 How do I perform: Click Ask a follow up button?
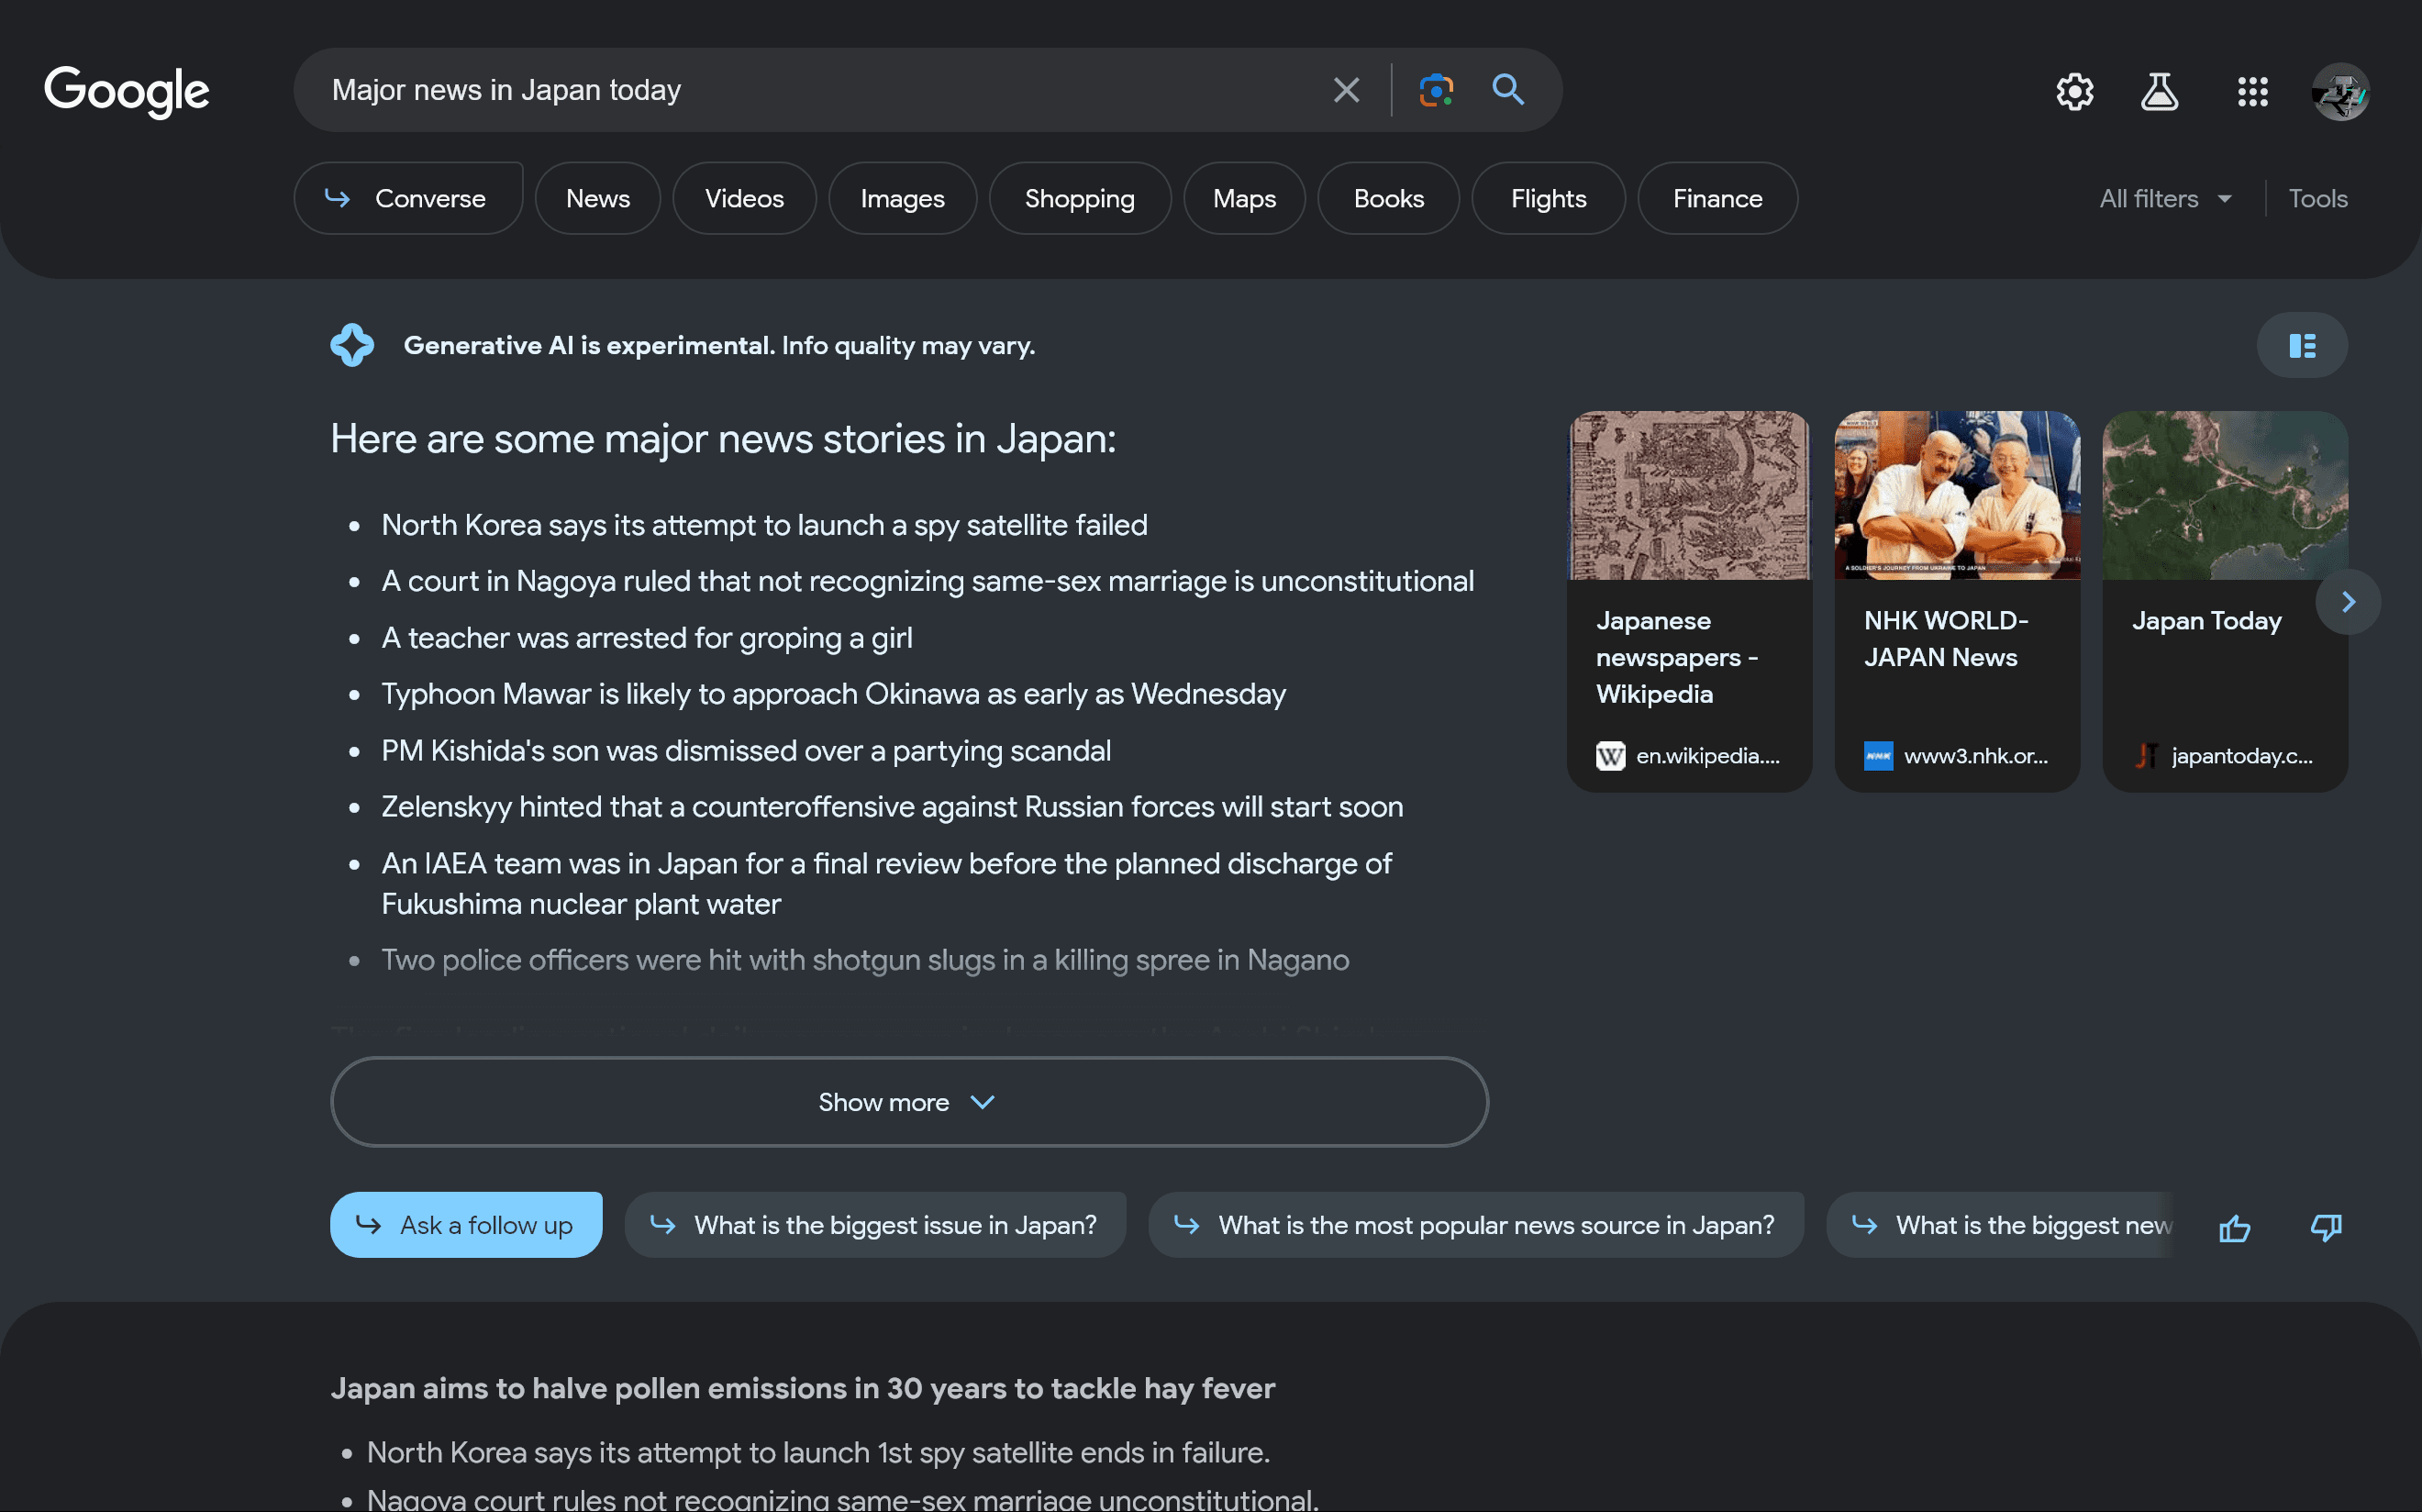466,1224
